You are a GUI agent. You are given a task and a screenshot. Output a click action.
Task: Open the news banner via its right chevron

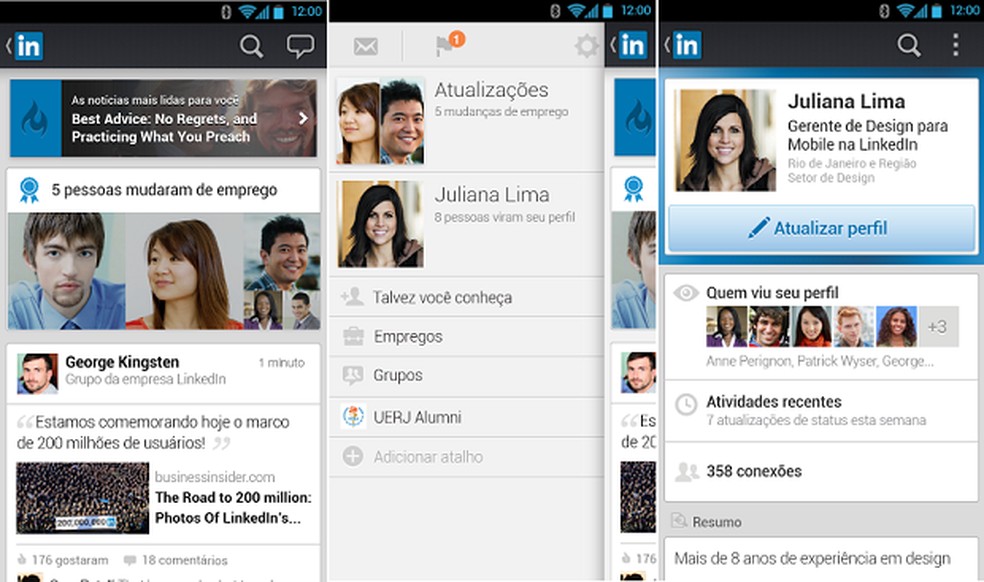[304, 117]
